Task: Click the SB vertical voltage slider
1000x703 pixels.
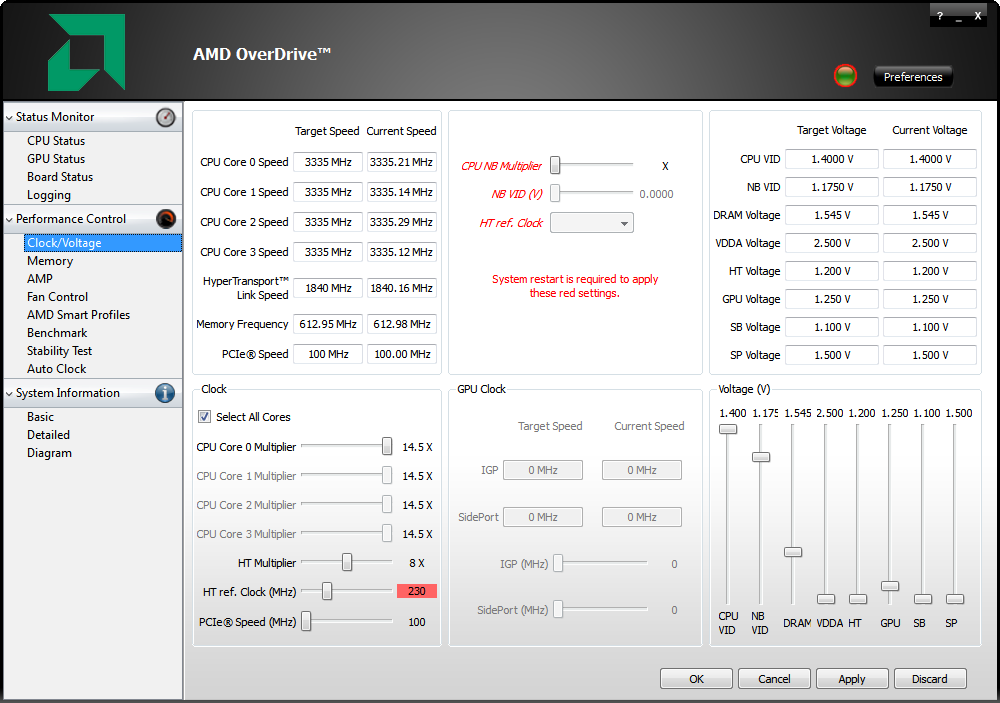Action: (923, 599)
